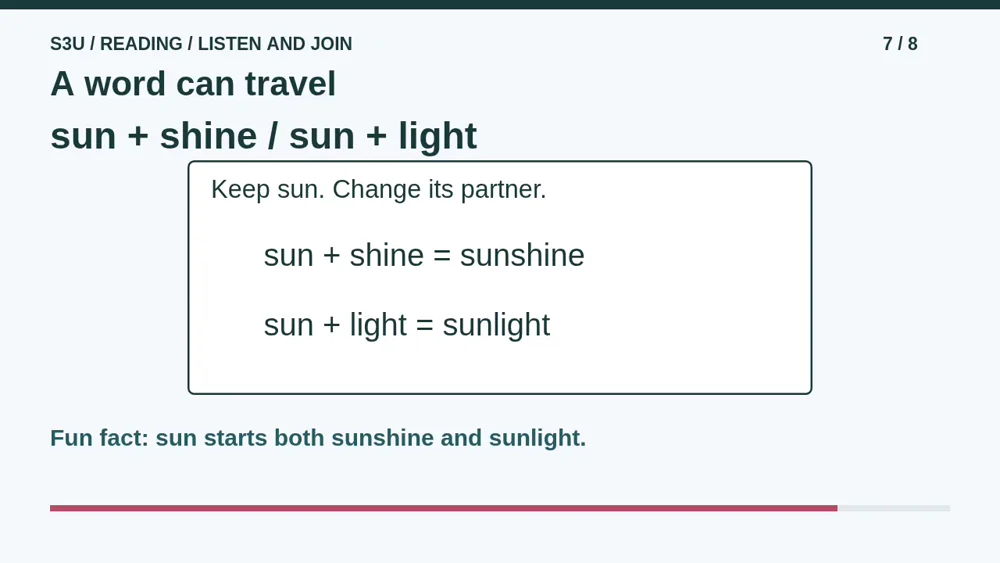Open LISTEN AND JOIN breadcrumb text
The width and height of the screenshot is (1000, 563).
(275, 44)
